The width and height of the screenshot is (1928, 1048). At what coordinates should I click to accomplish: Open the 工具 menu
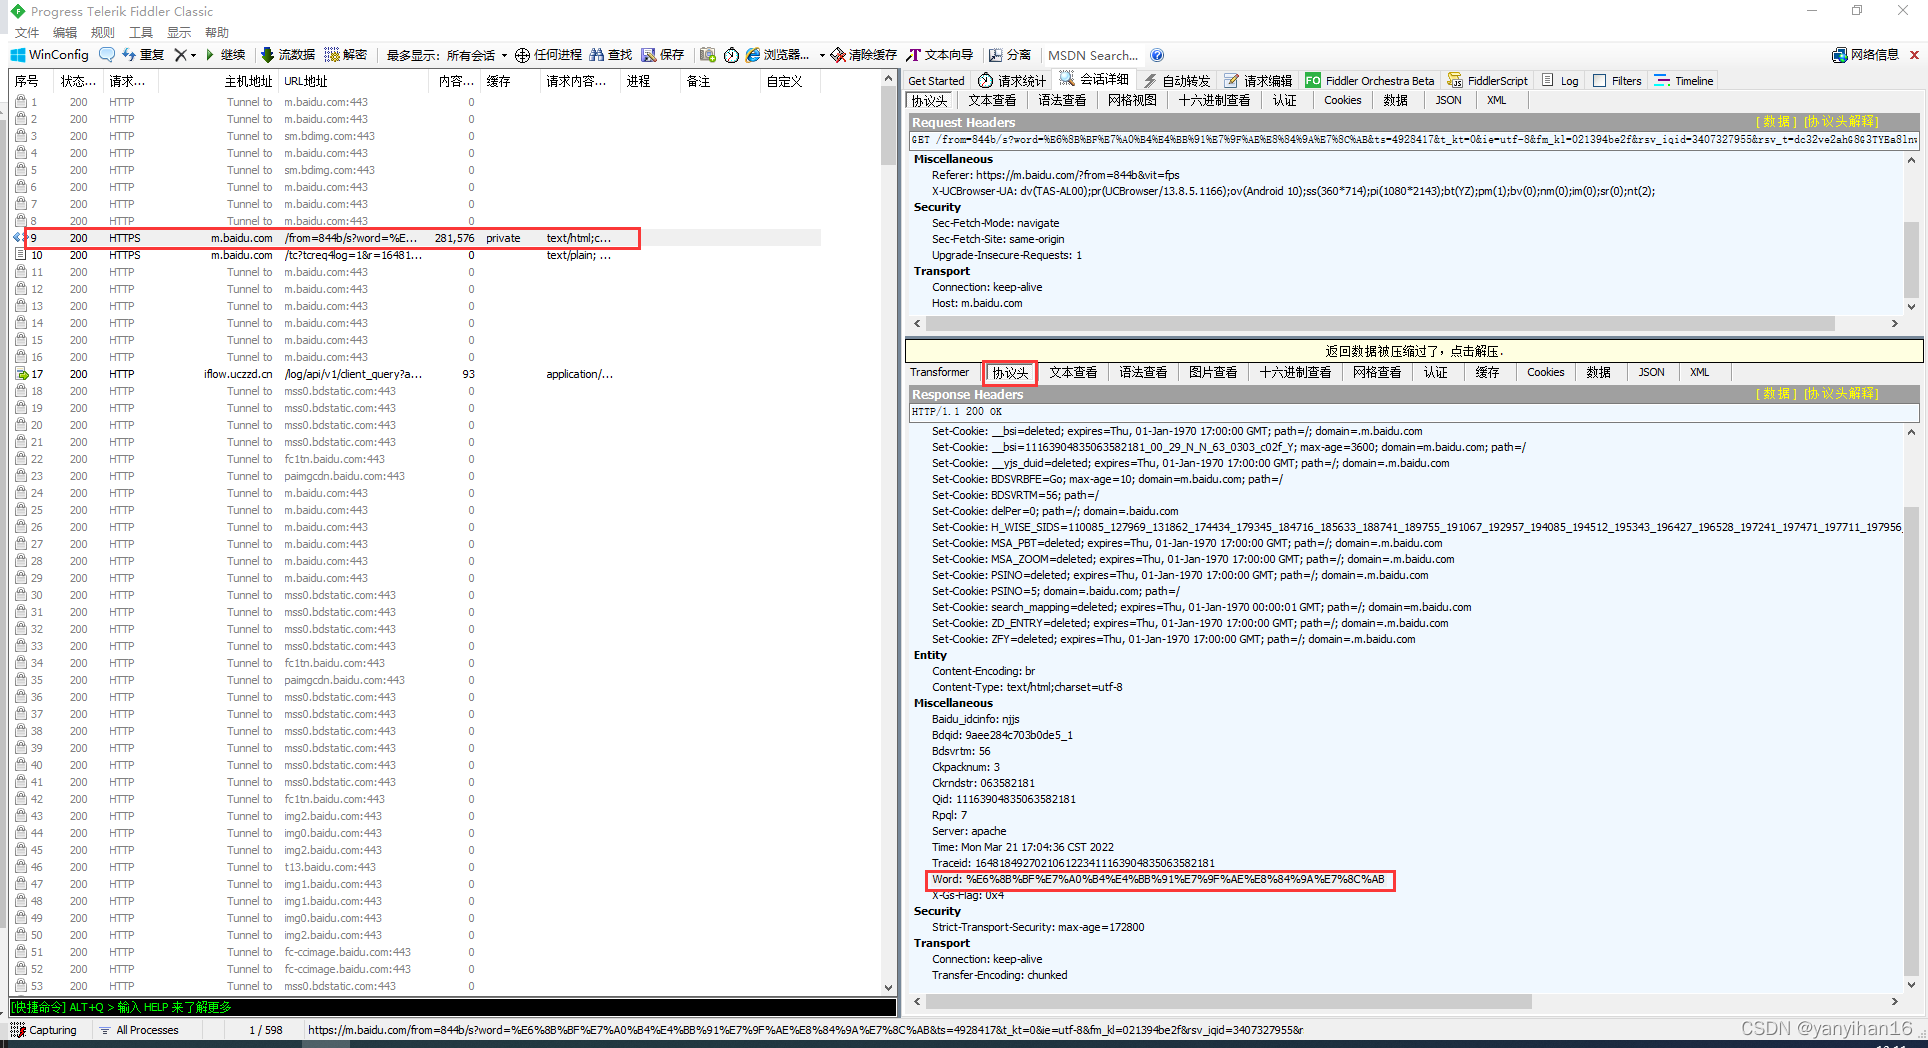(141, 32)
